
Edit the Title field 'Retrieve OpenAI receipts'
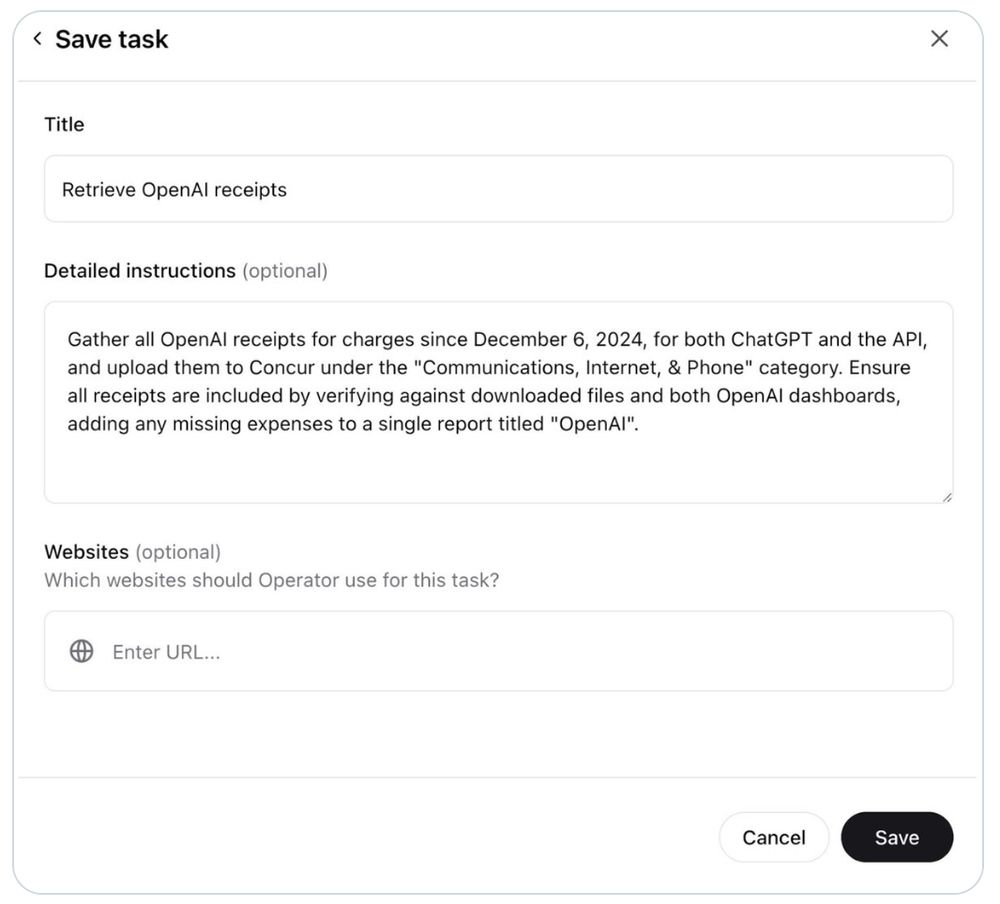[498, 189]
